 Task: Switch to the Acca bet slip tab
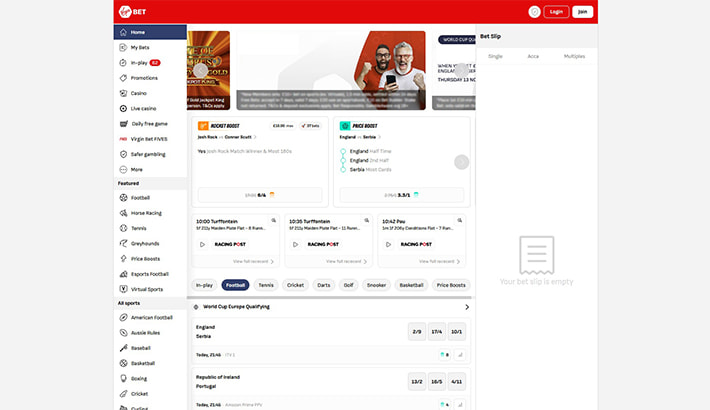point(533,56)
